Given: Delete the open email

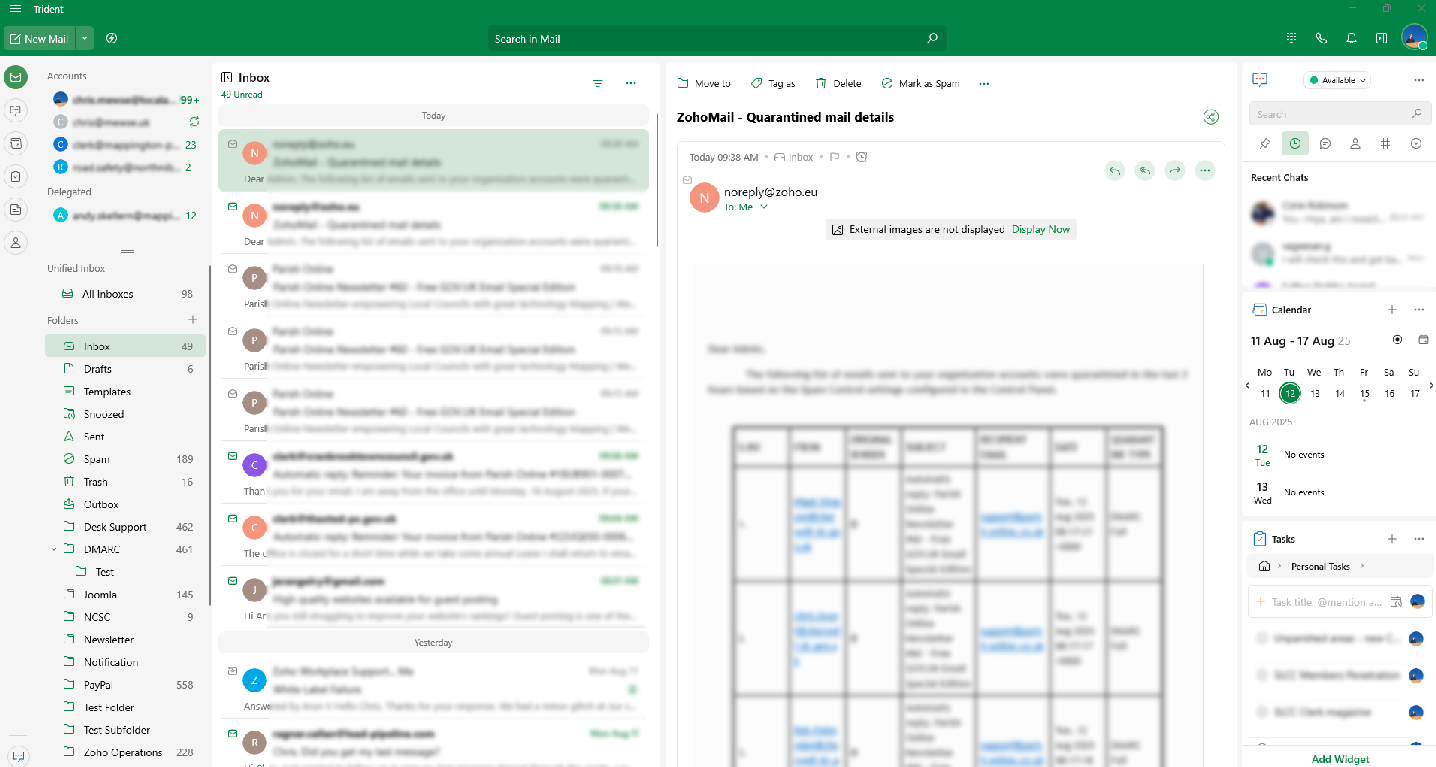Looking at the screenshot, I should (x=838, y=84).
